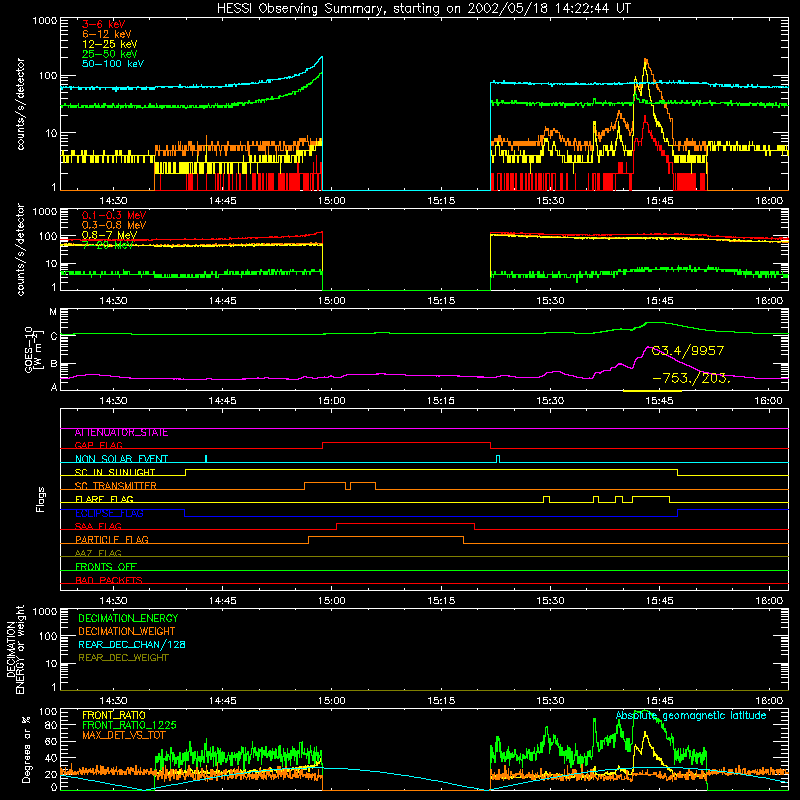Click the MAX_DET_VS_TOT legend entry

pyautogui.click(x=124, y=735)
